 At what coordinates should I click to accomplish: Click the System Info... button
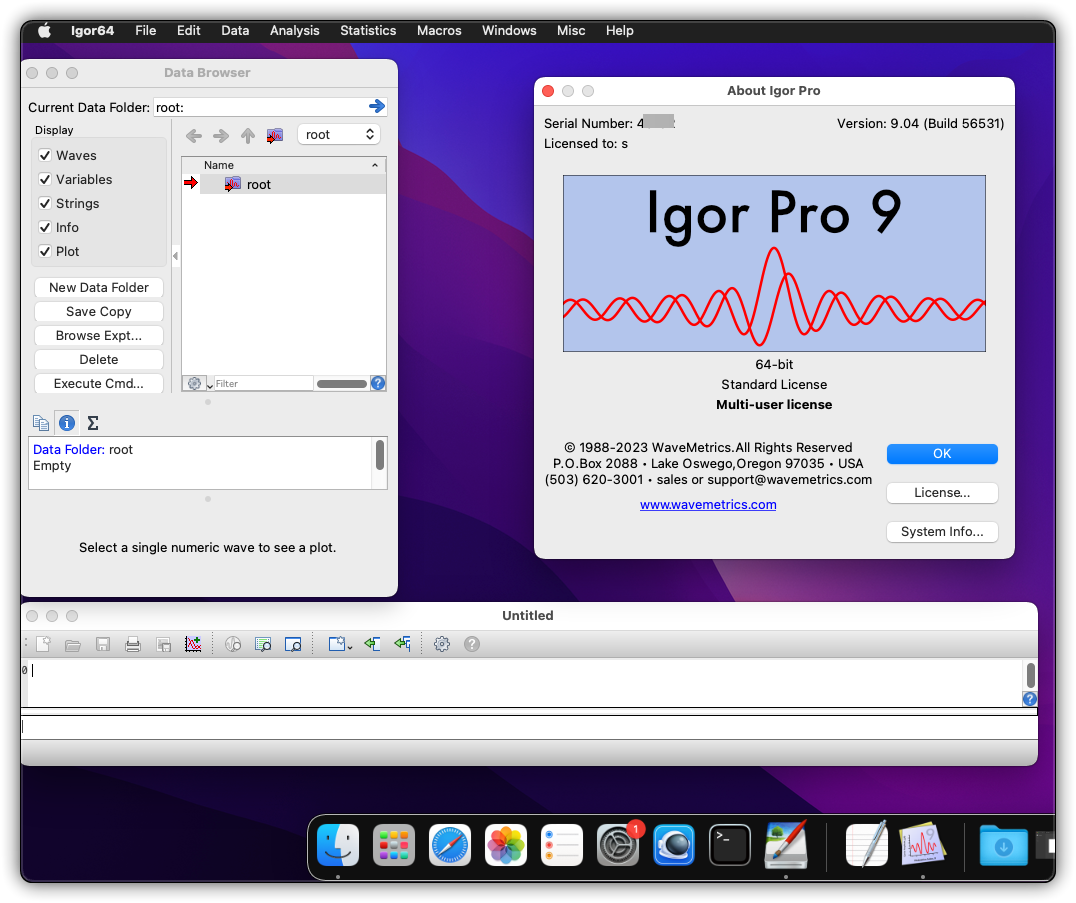click(942, 532)
